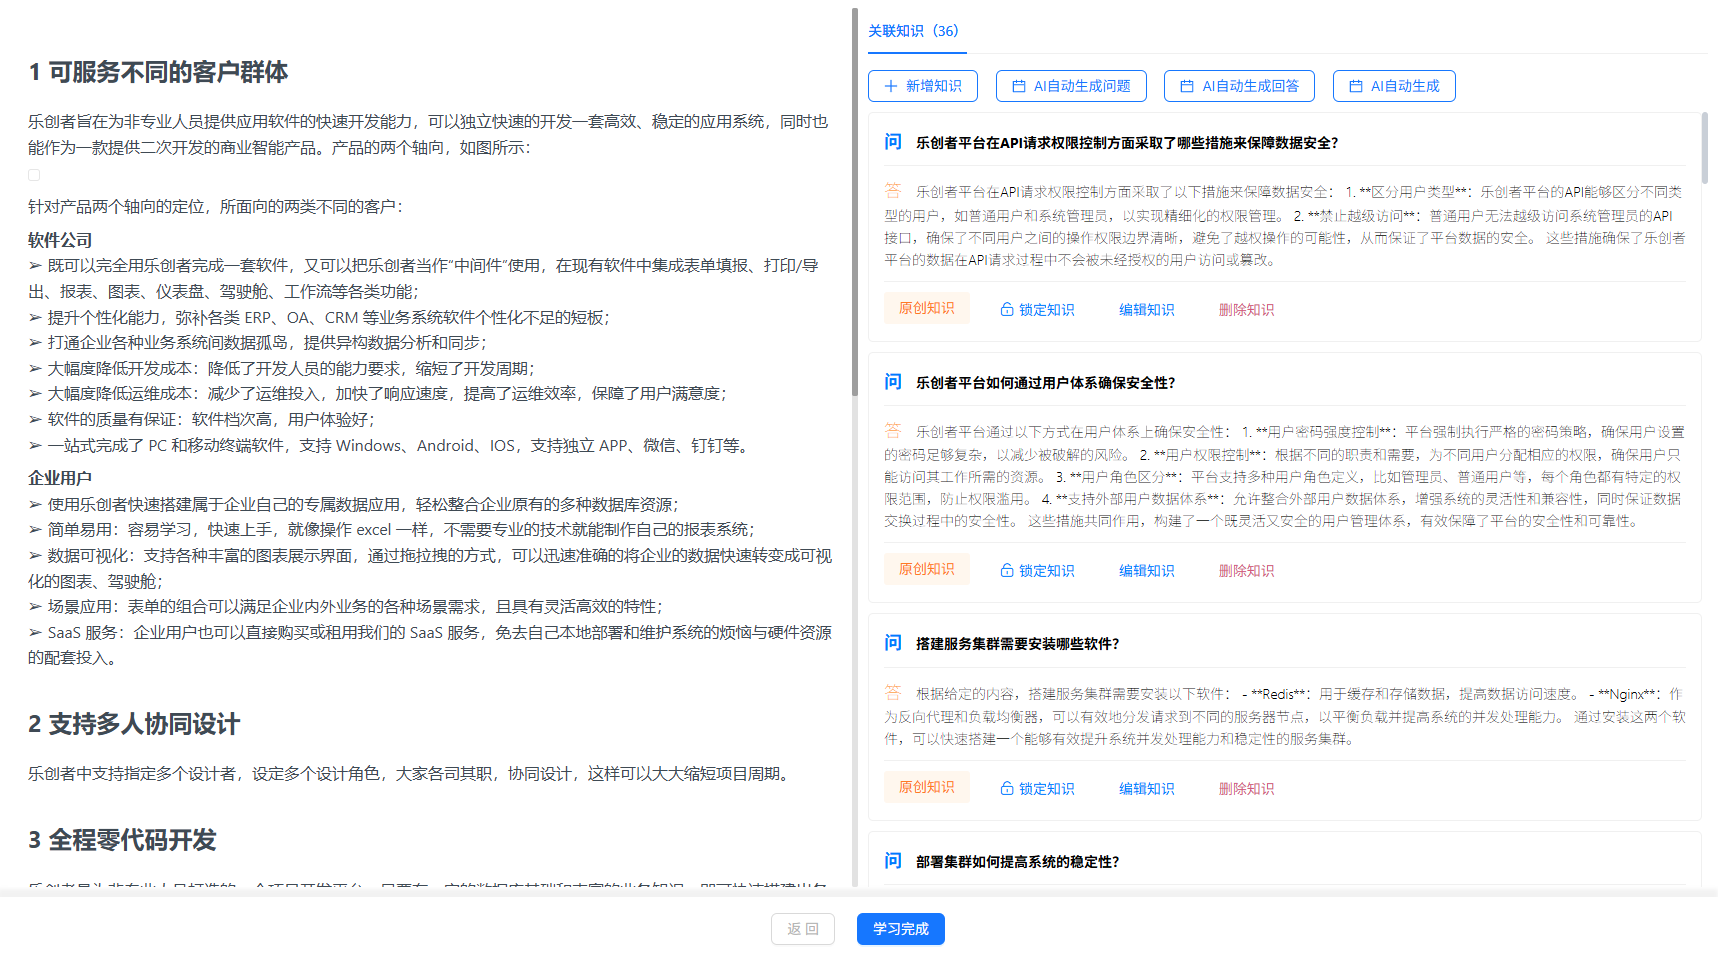Delete knowledge for the 搭建服务集群 question
The height and width of the screenshot is (955, 1718).
(x=1246, y=789)
